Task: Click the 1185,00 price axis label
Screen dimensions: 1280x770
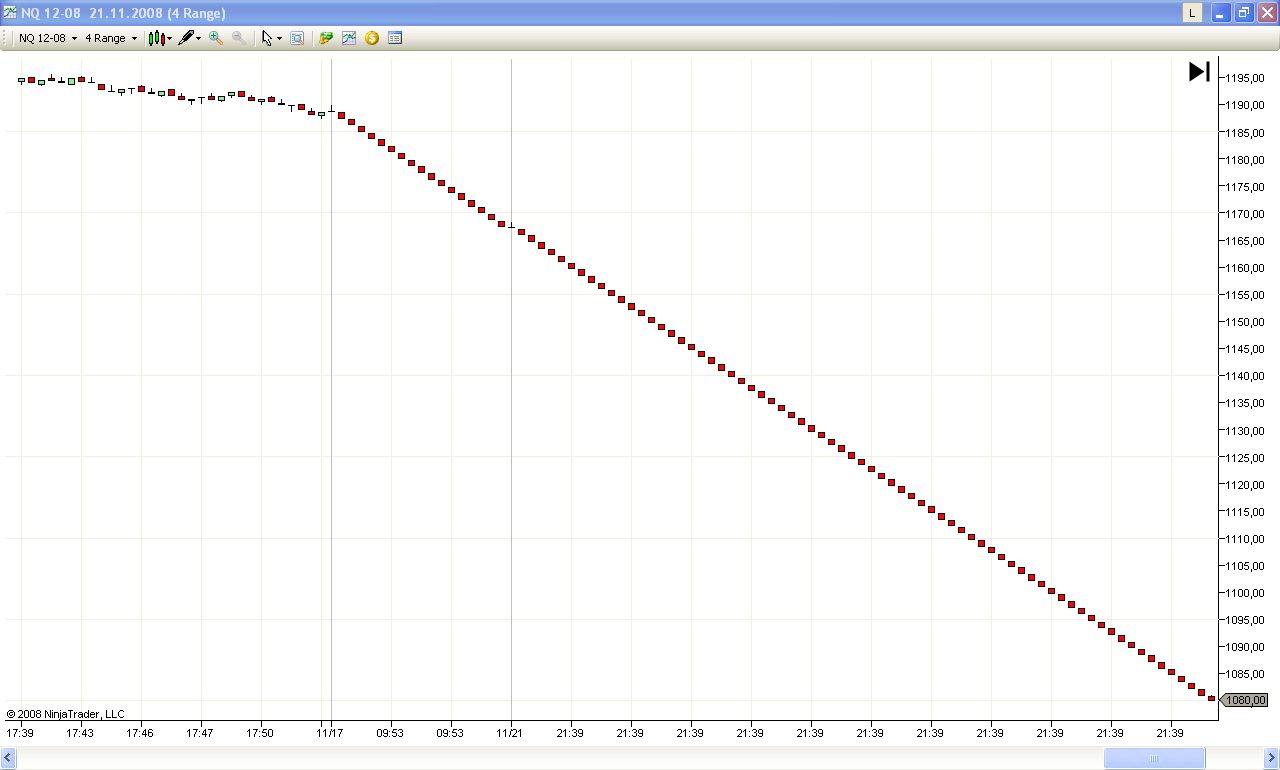Action: [1246, 132]
